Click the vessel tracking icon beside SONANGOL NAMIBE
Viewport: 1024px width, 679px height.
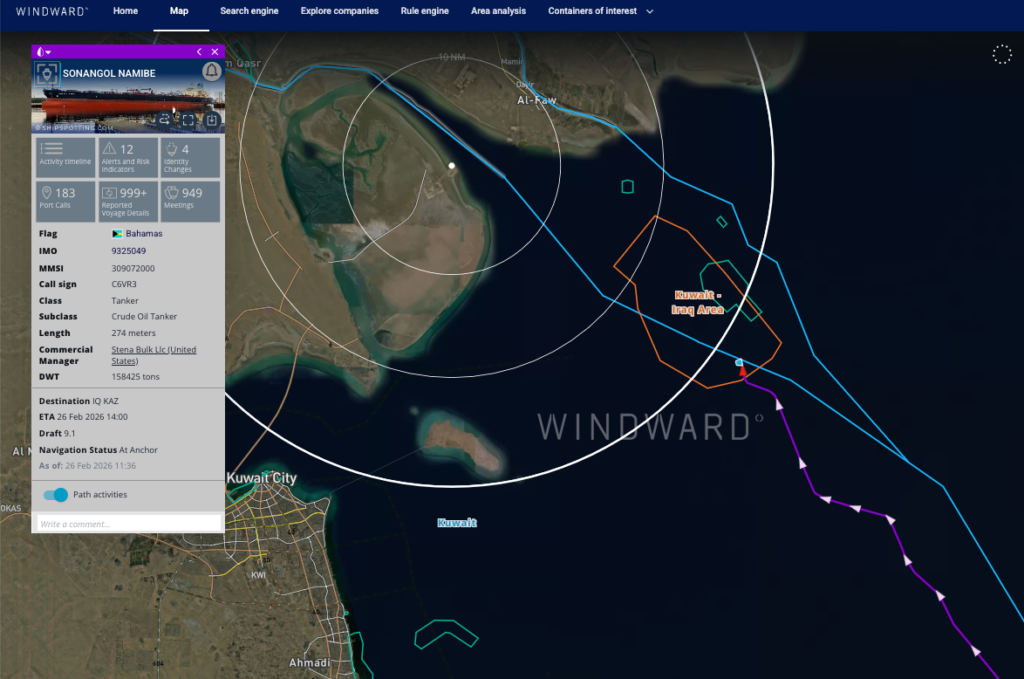(x=47, y=73)
